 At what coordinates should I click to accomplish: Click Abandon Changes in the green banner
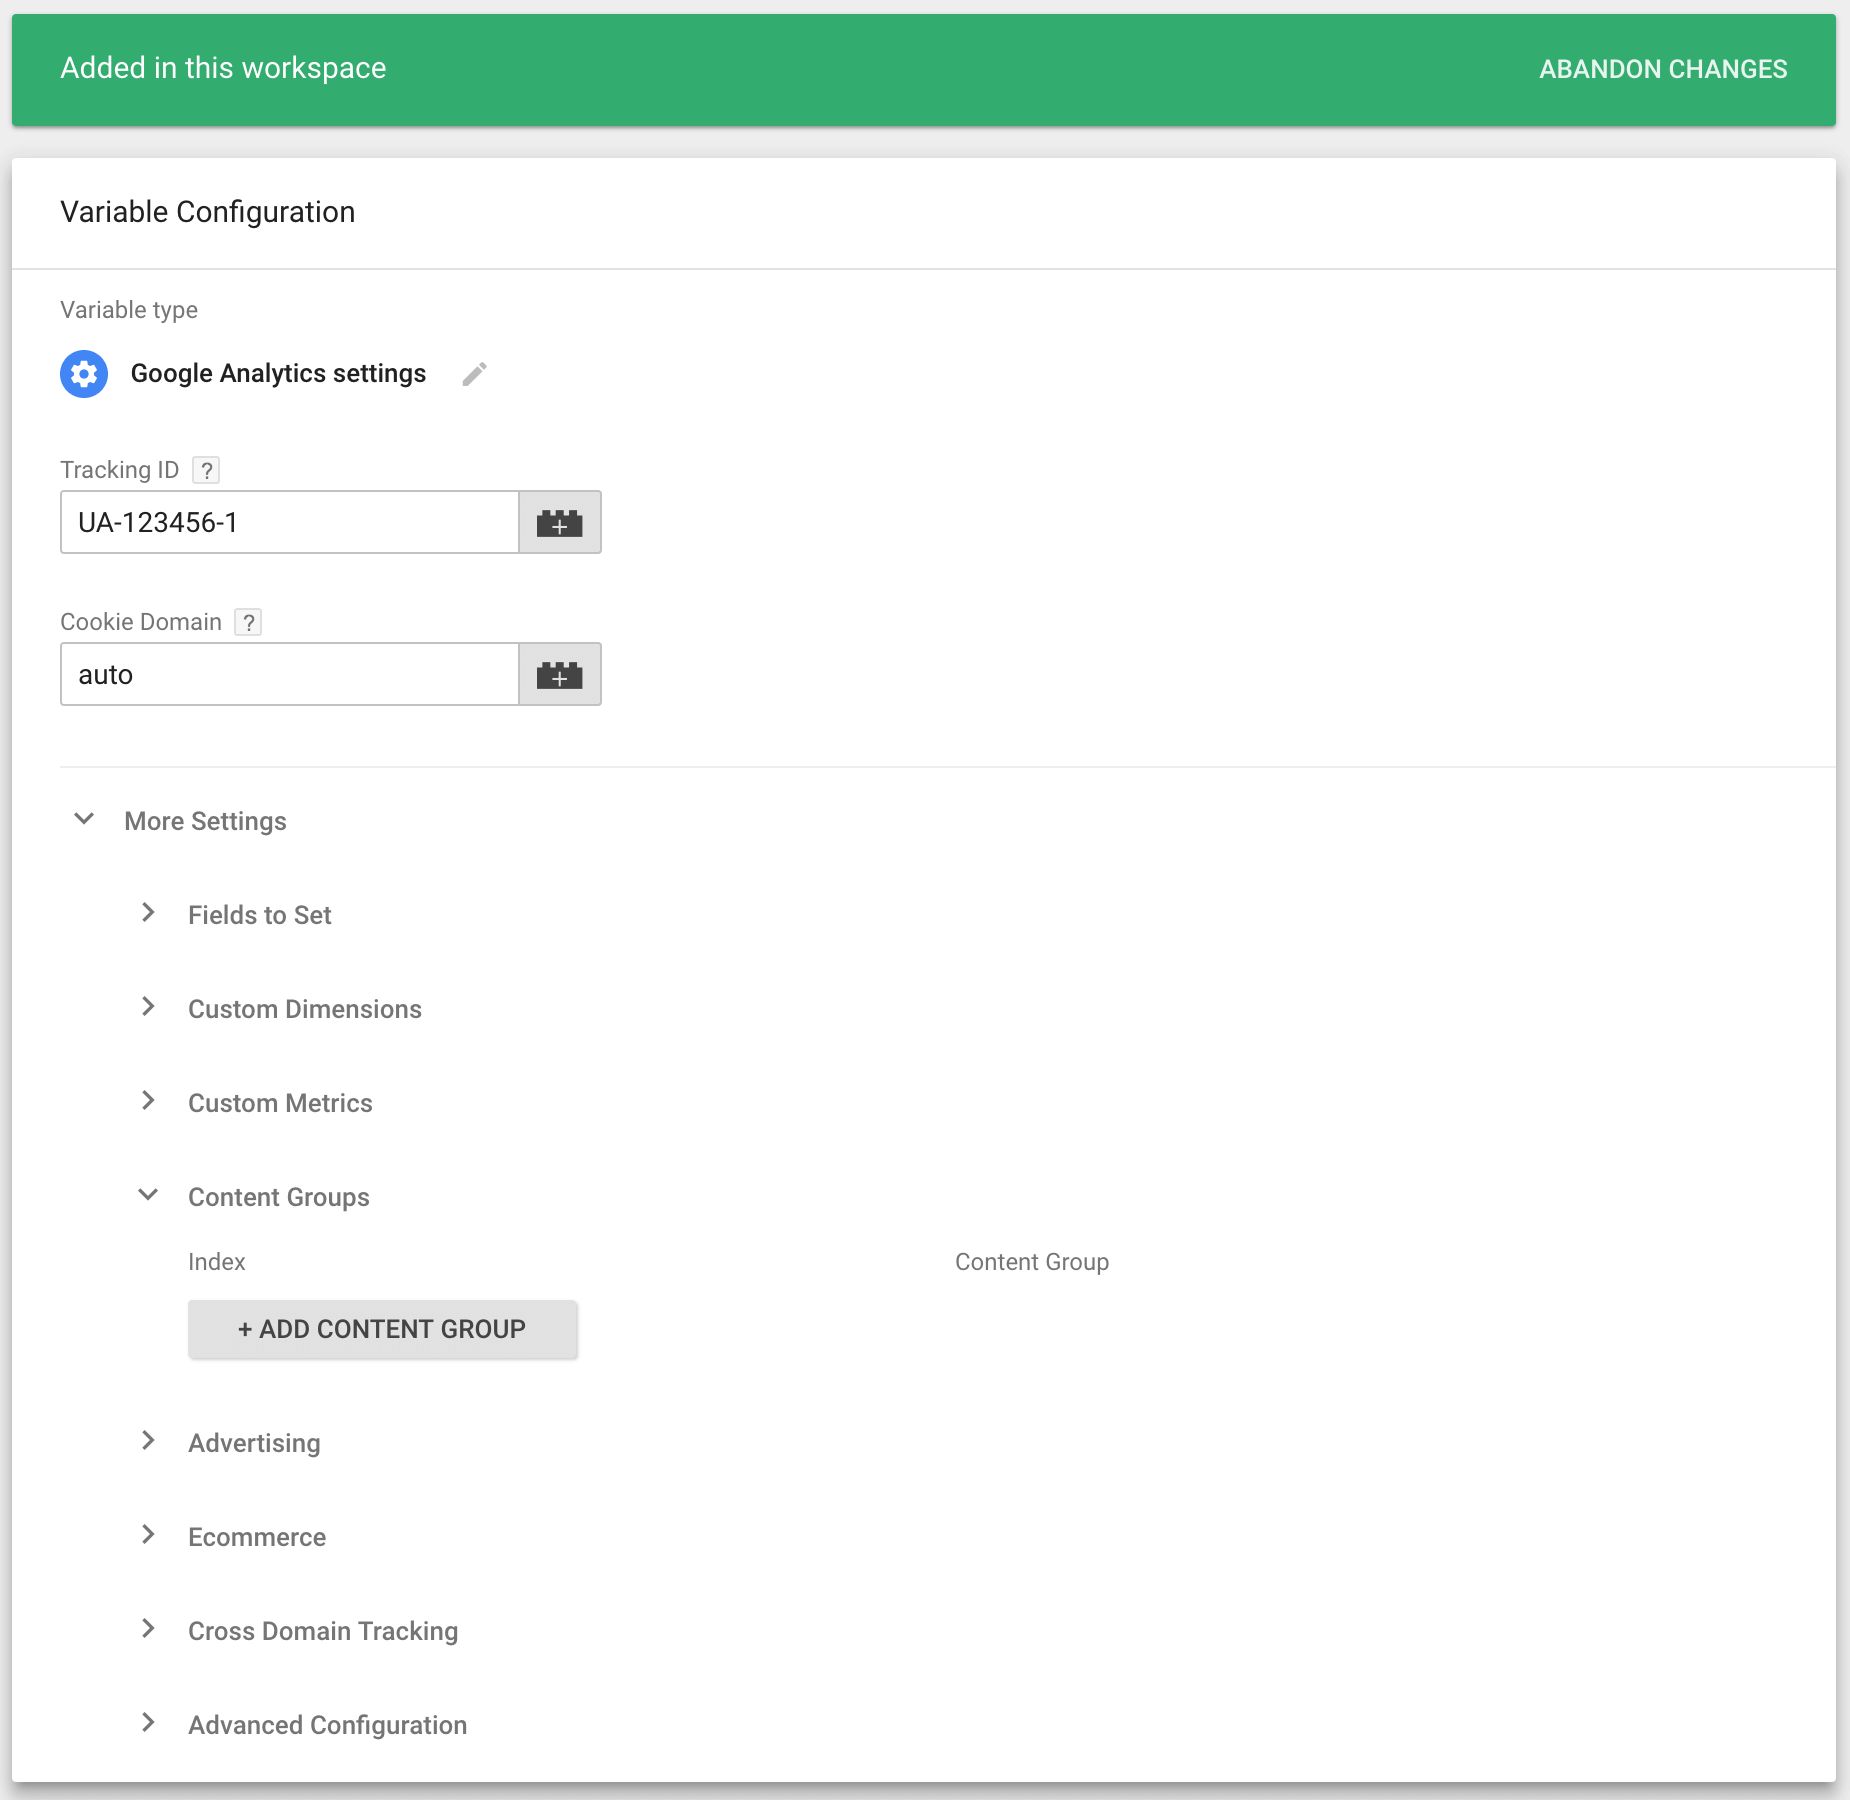(1662, 69)
